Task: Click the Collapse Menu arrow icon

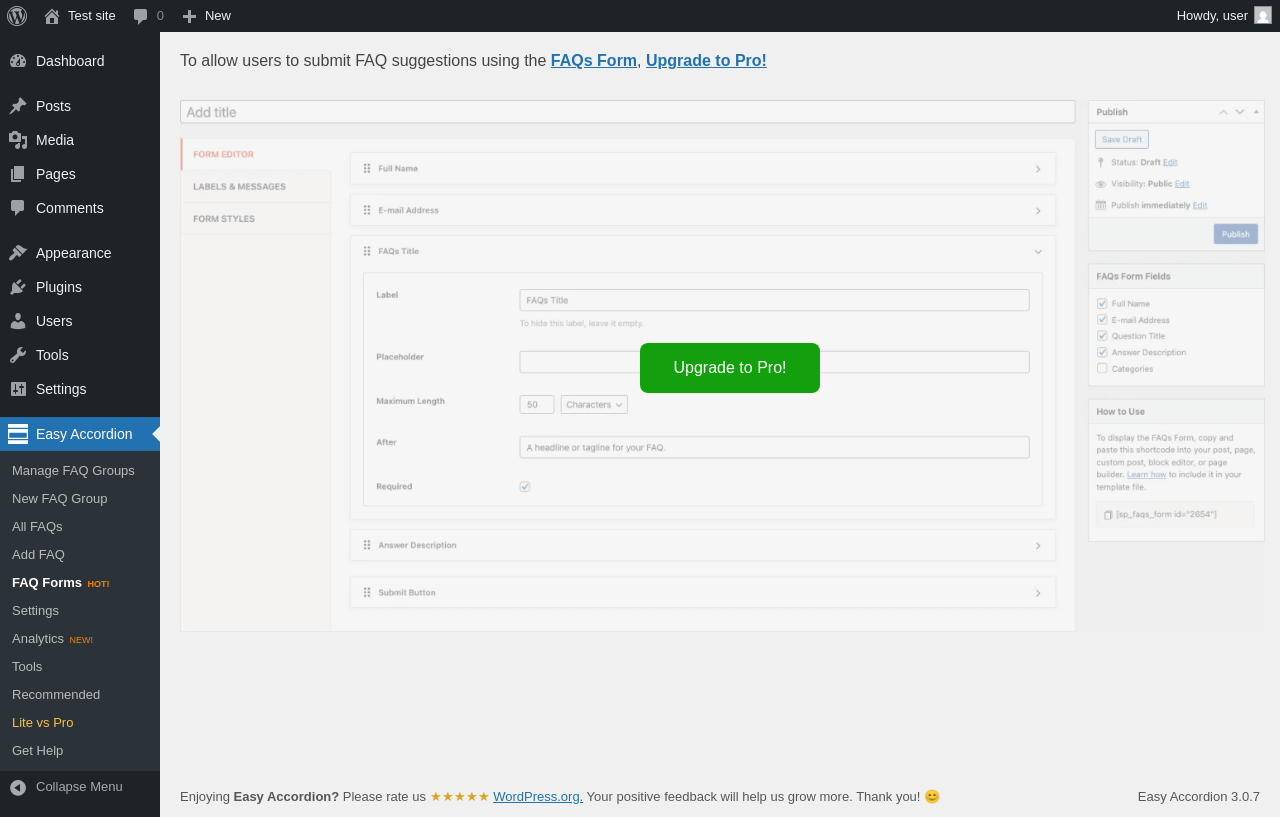Action: tap(18, 788)
